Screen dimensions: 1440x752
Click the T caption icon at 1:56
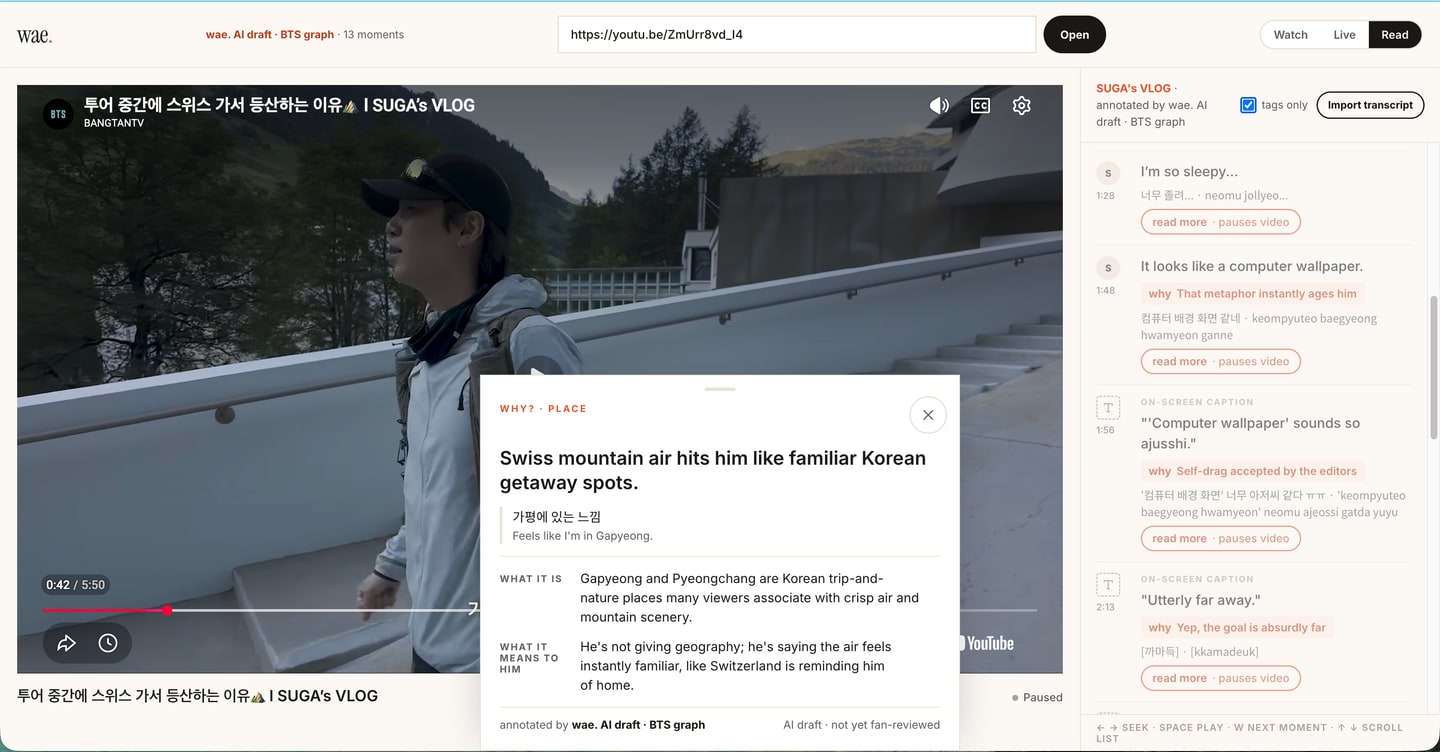(x=1108, y=407)
